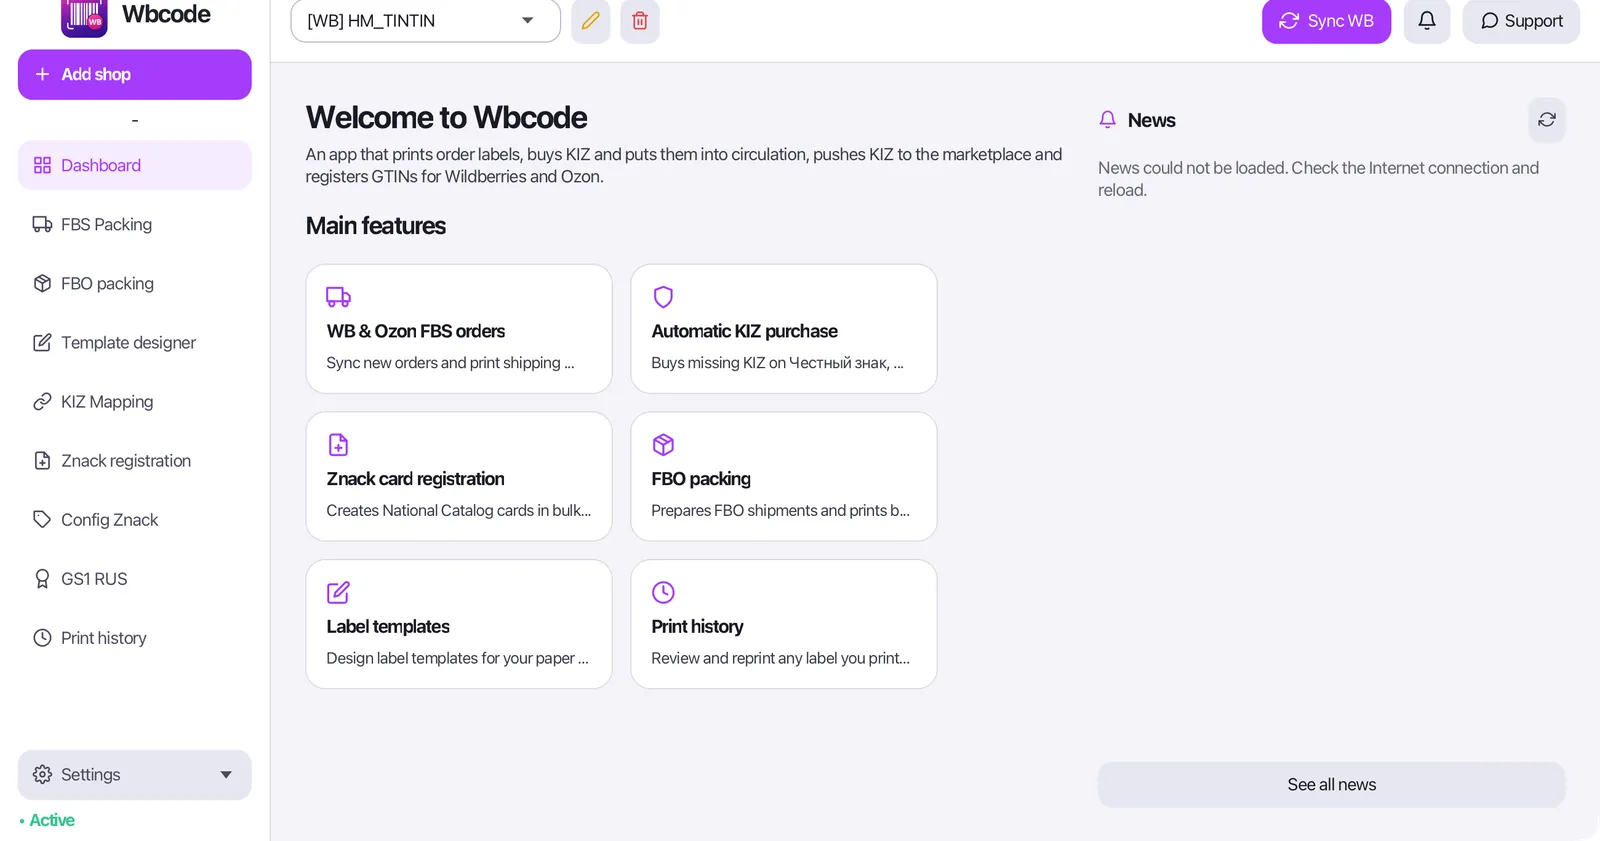Click the shield icon on Automatic KIZ purchase

[663, 297]
